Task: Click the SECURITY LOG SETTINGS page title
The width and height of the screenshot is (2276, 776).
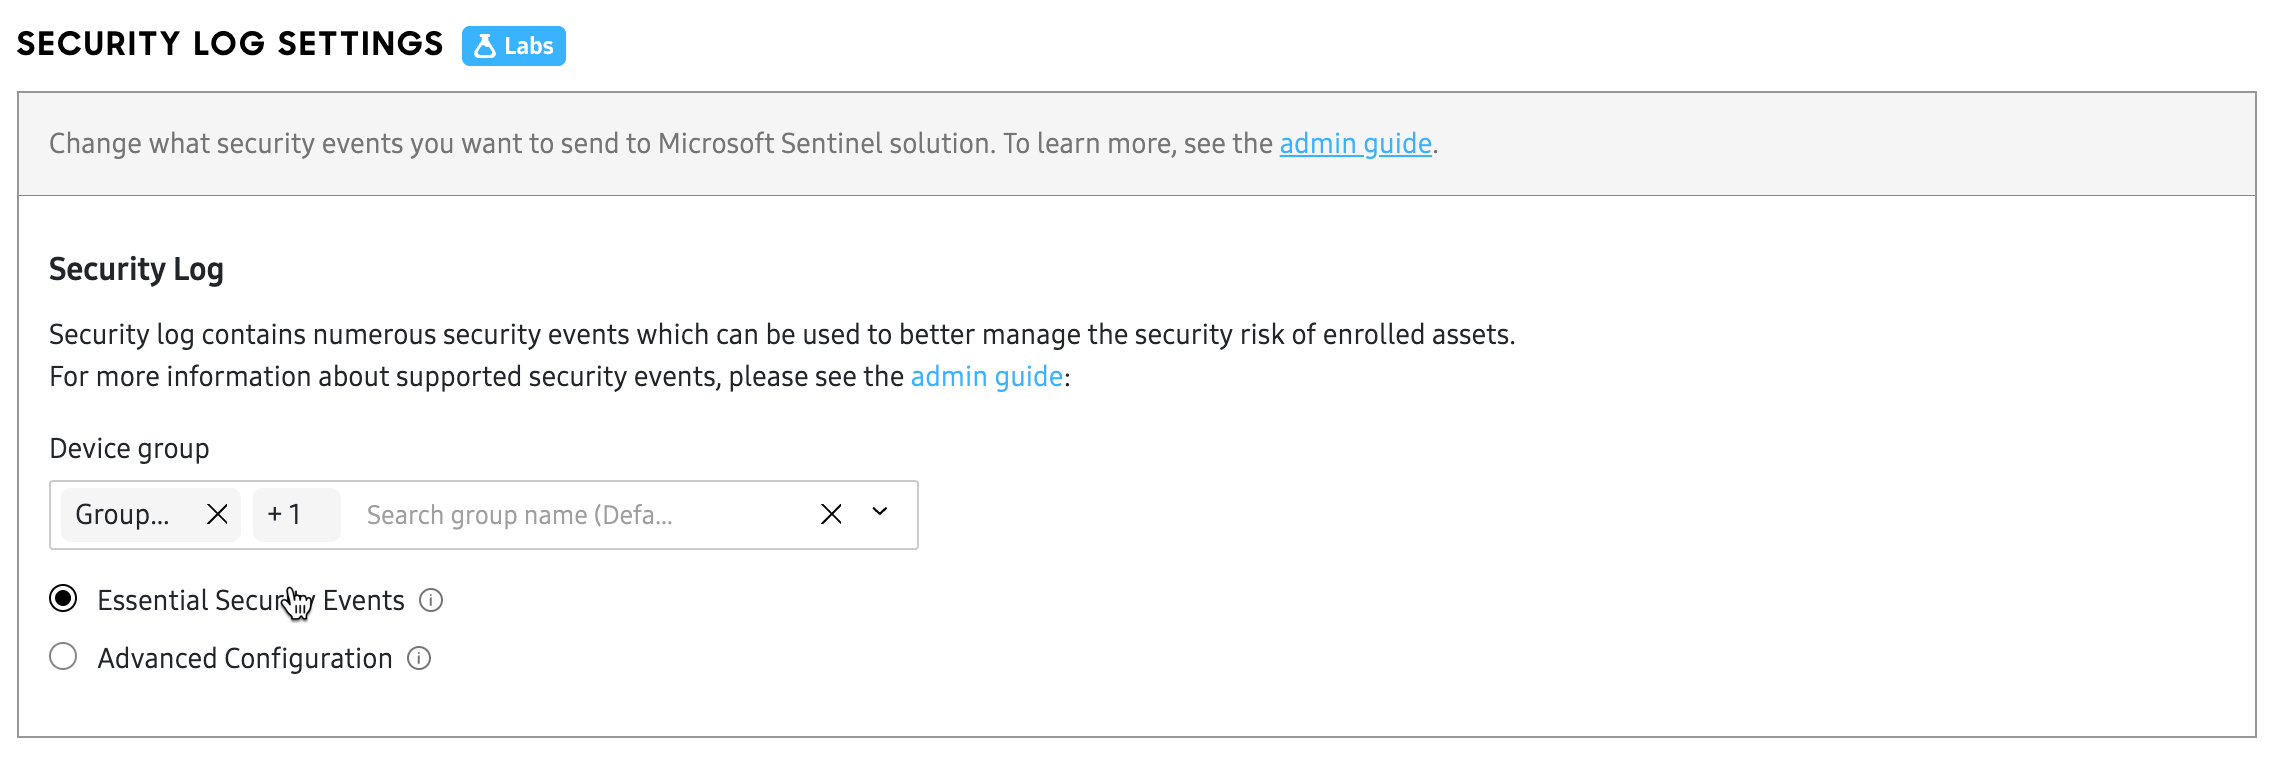Action: coord(230,44)
